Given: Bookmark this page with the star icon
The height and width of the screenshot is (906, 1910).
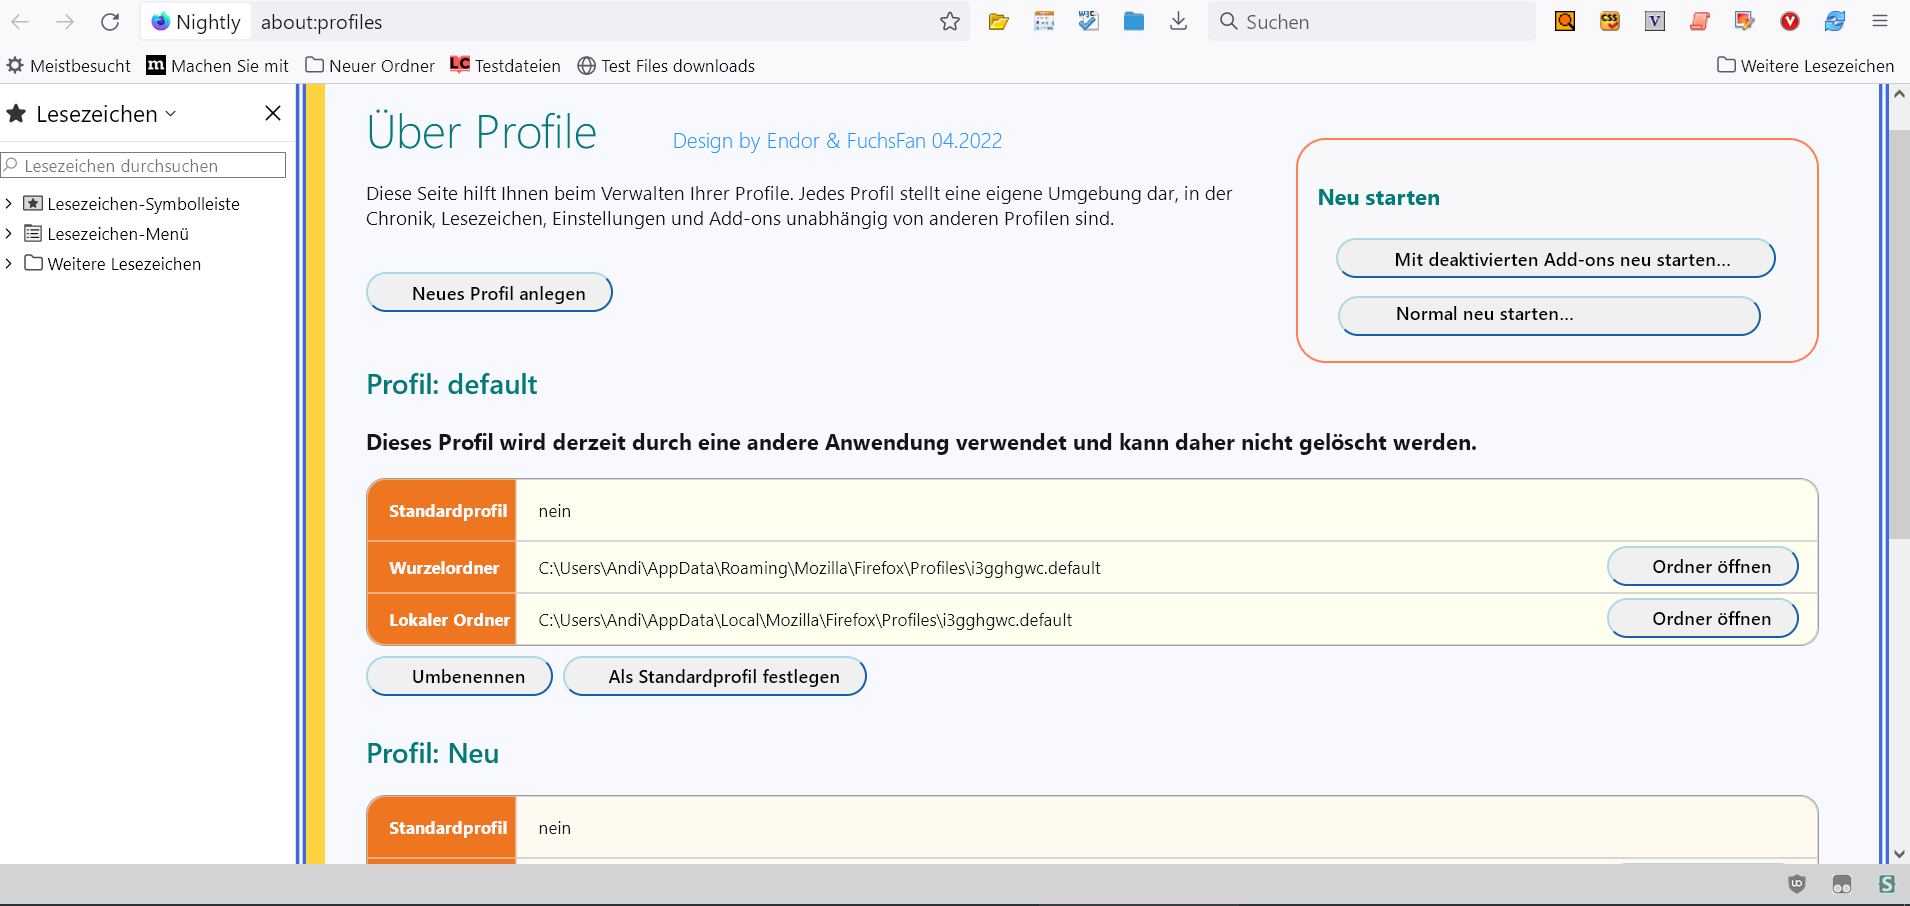Looking at the screenshot, I should 950,22.
